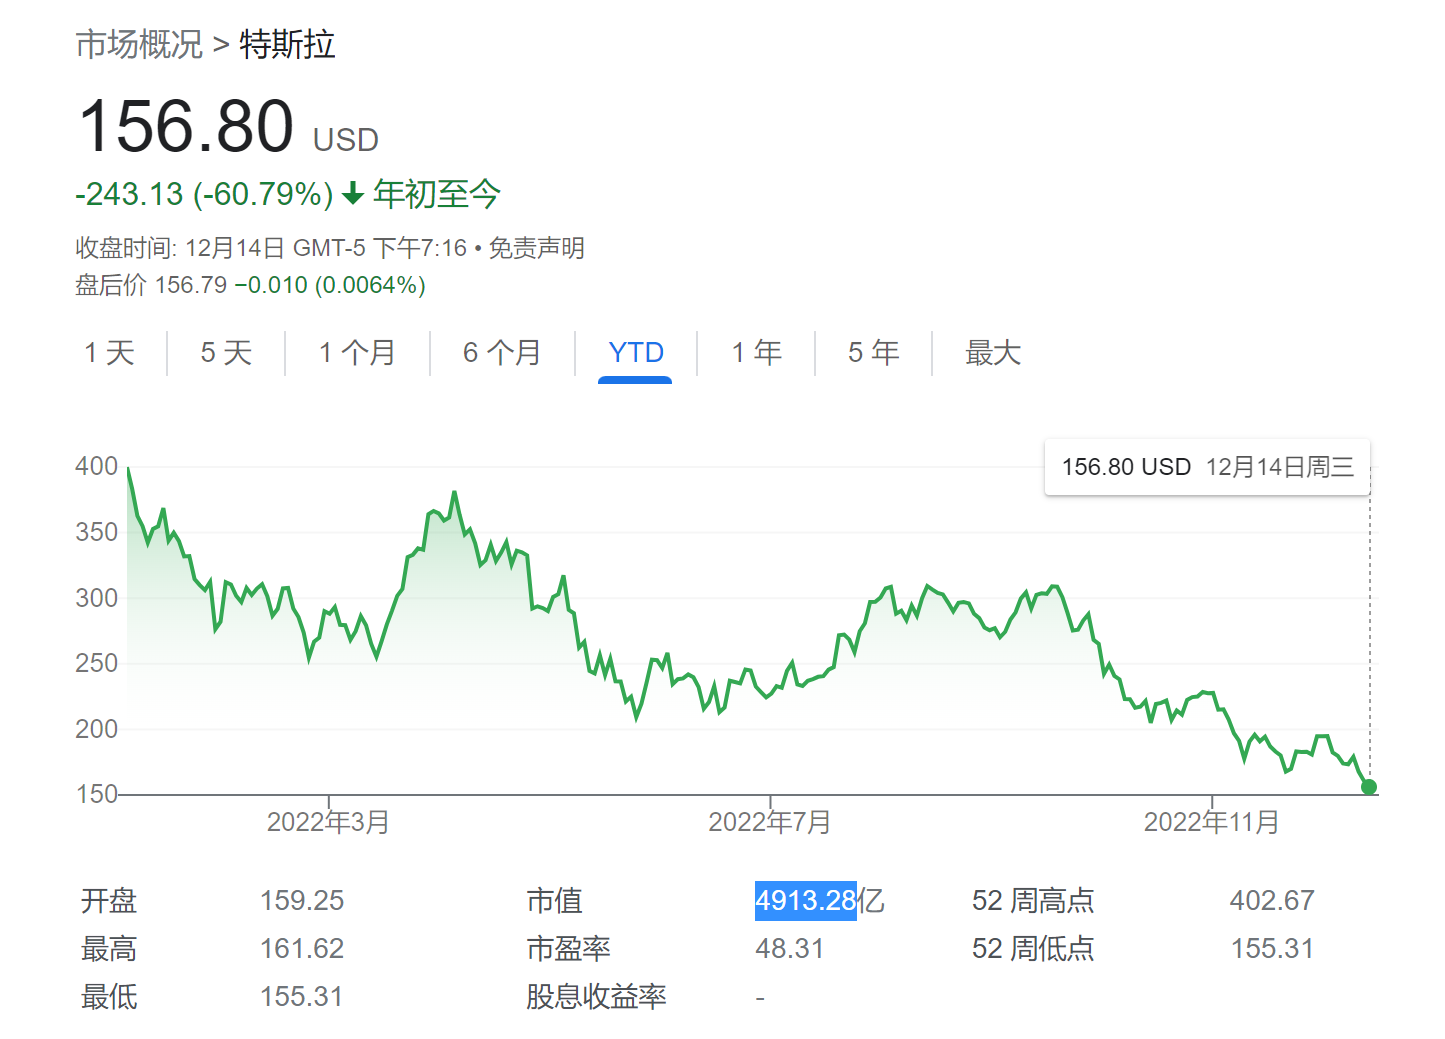Select the 5 天 time range tab
1445x1039 pixels.
tap(226, 353)
